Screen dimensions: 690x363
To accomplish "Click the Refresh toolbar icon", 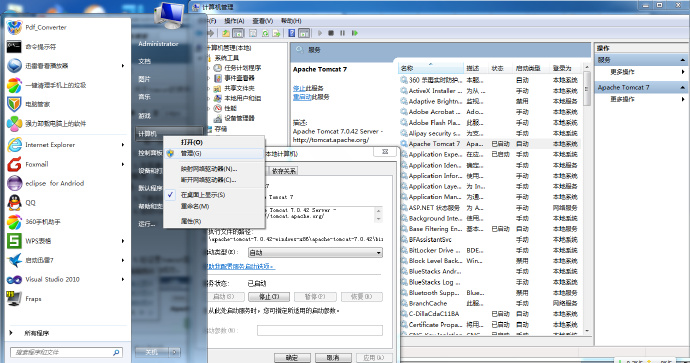I will coord(265,33).
